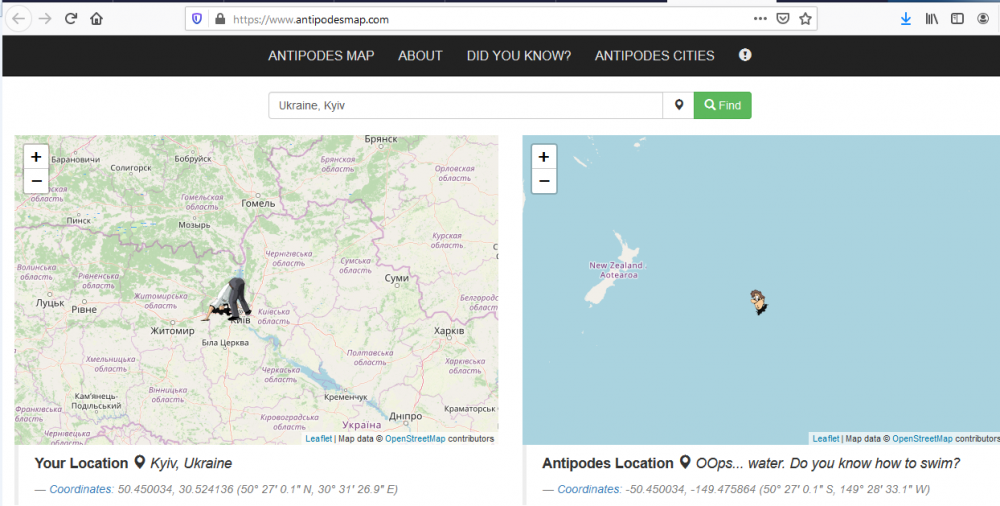Bookmark this page with the star
Screen dimensions: 1000x506
pyautogui.click(x=805, y=19)
